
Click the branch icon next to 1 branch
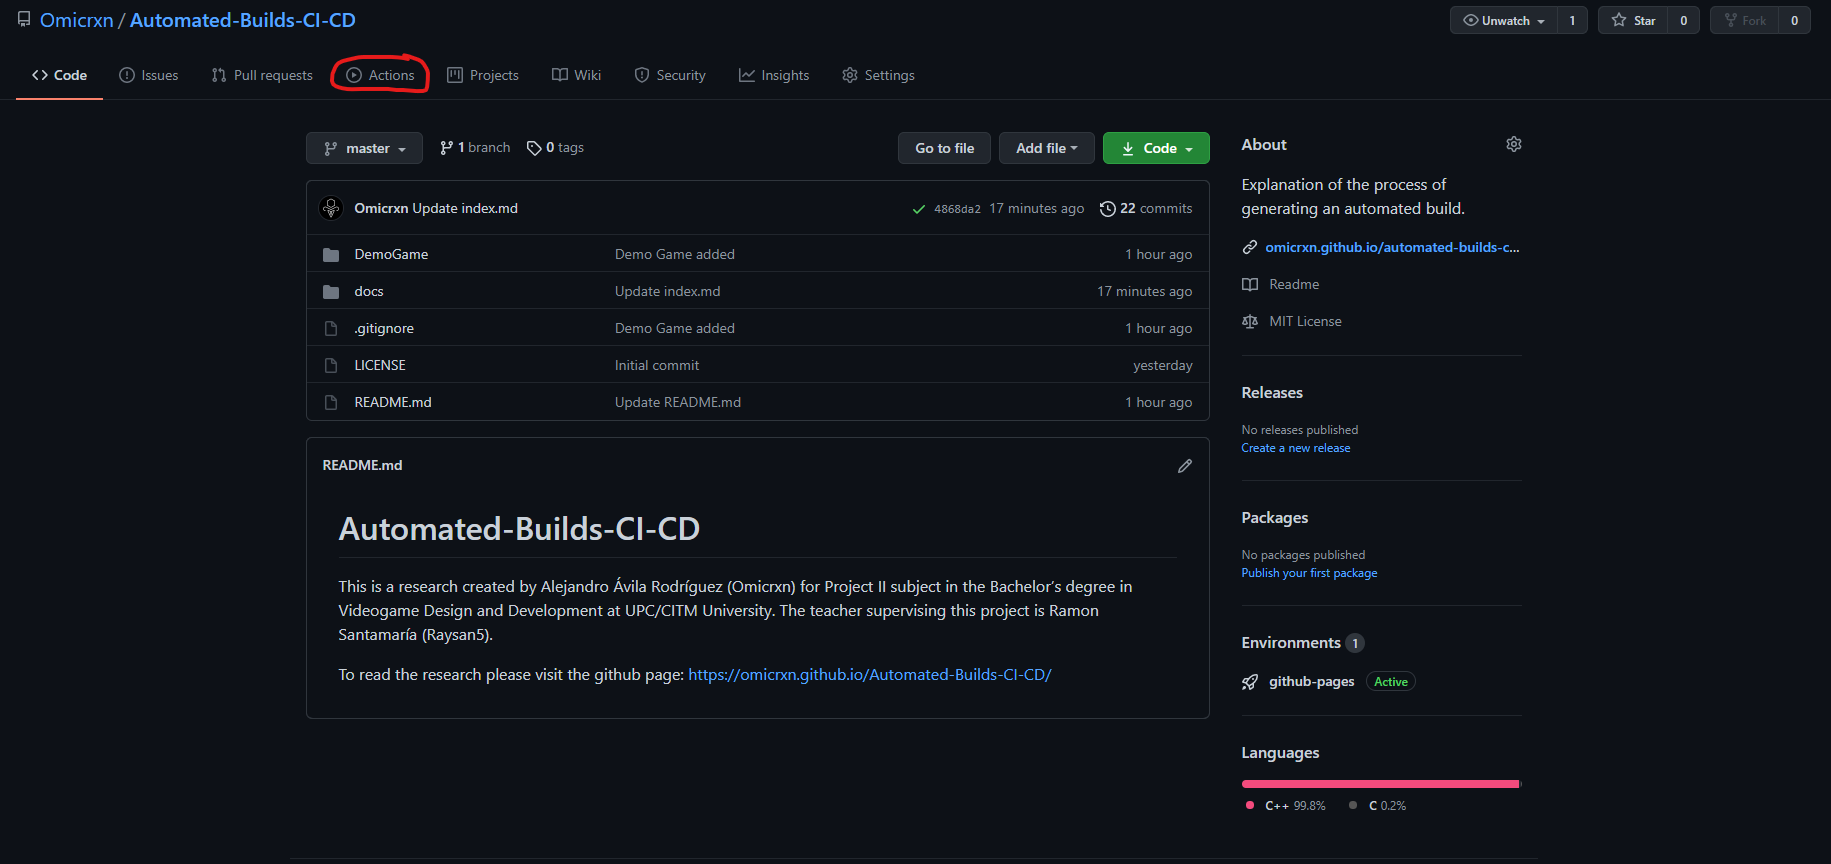coord(446,148)
